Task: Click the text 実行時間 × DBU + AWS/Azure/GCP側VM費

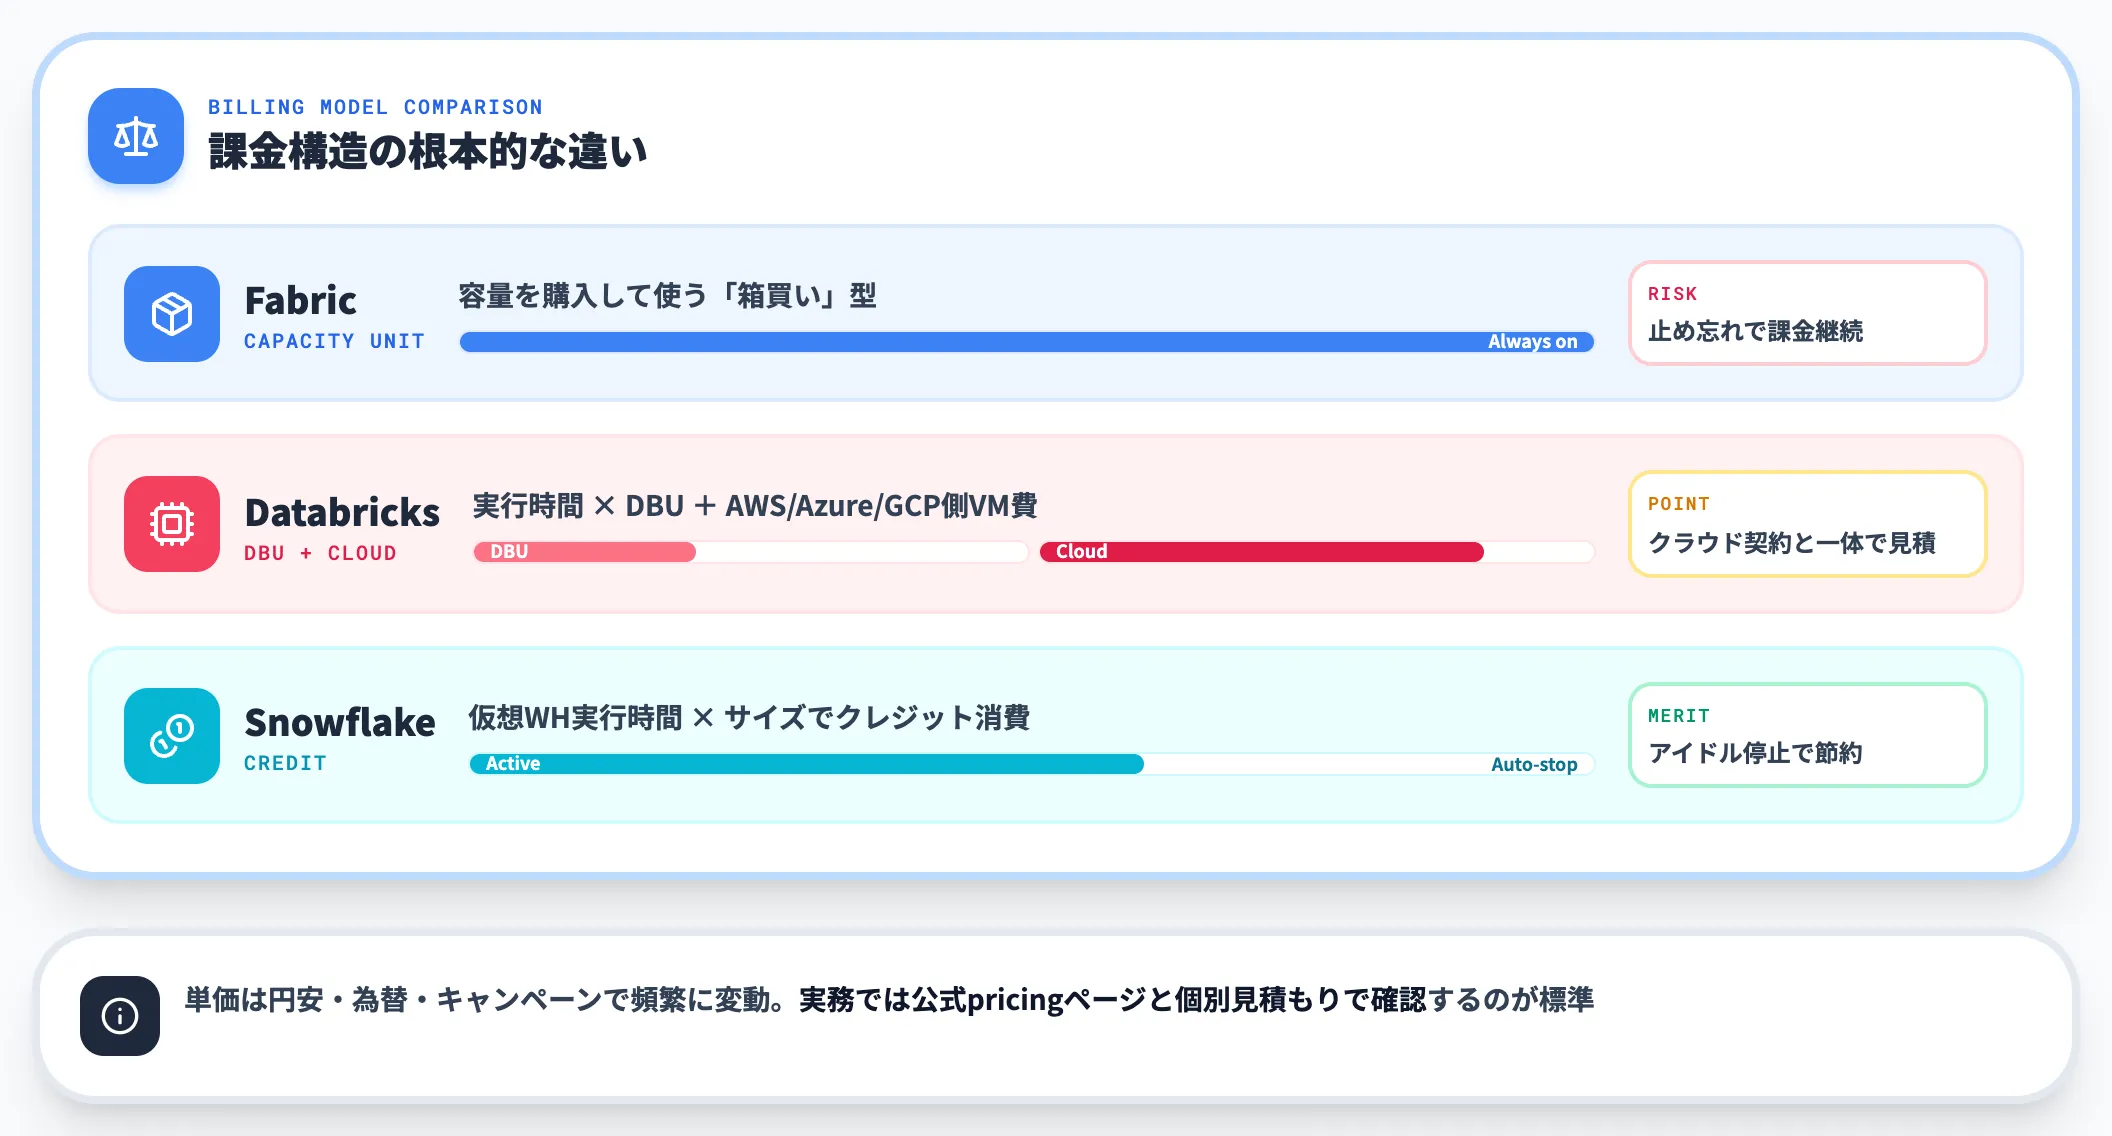Action: (755, 506)
